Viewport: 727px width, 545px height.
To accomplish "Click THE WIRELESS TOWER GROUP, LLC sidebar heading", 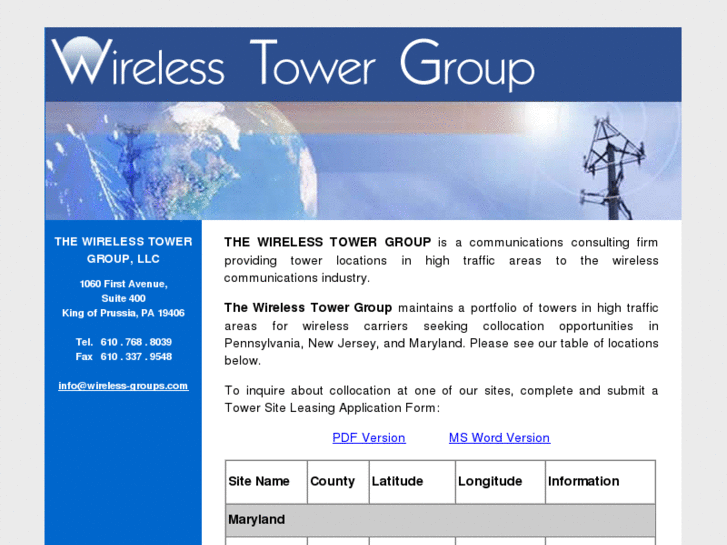I will 123,250.
